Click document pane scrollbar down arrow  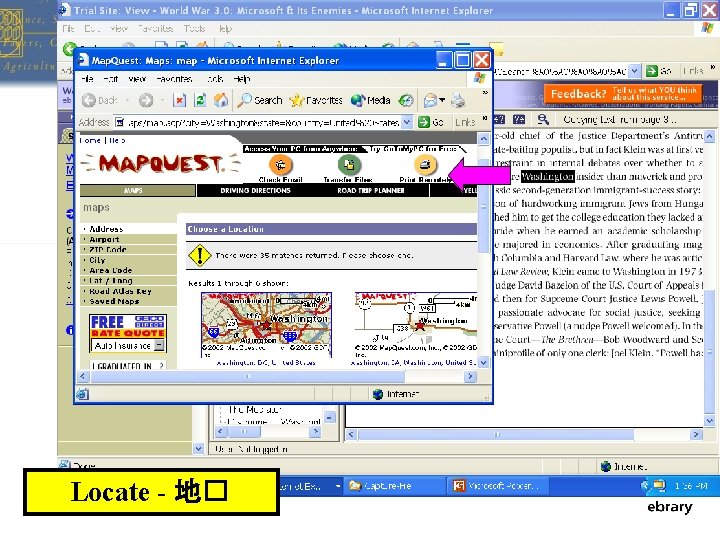coord(709,421)
